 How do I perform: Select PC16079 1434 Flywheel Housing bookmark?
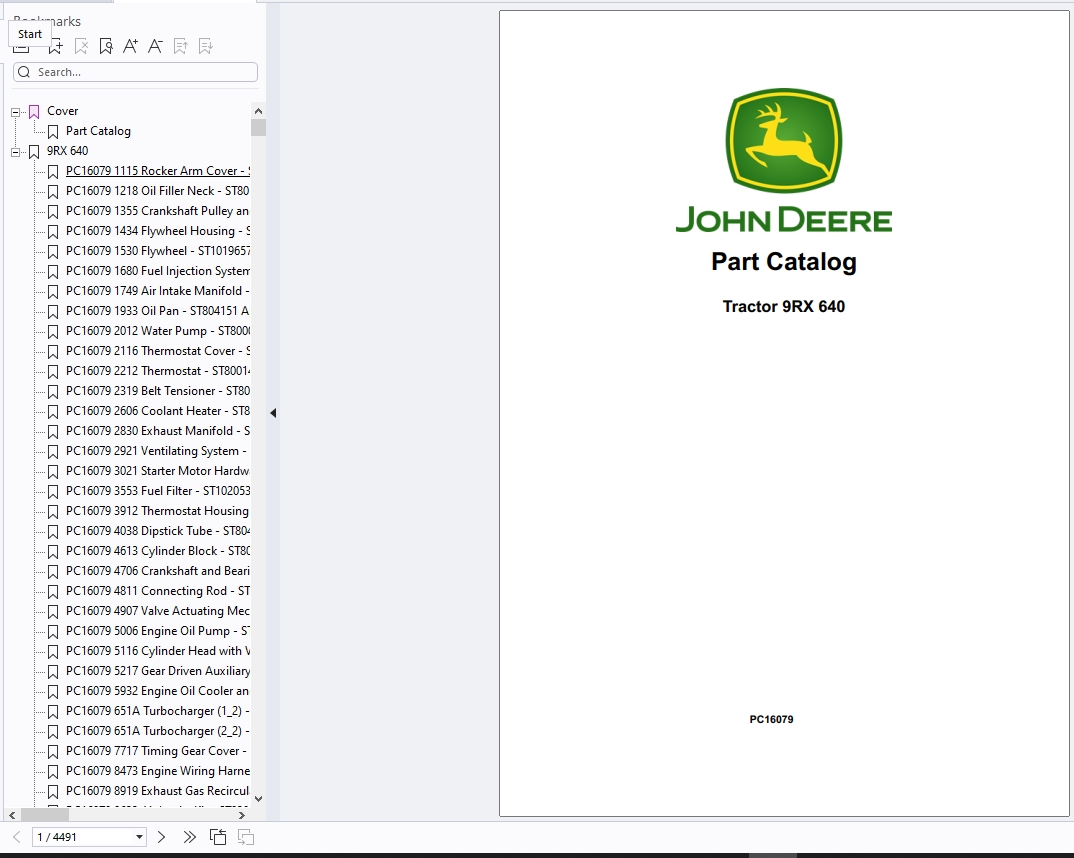tap(158, 231)
